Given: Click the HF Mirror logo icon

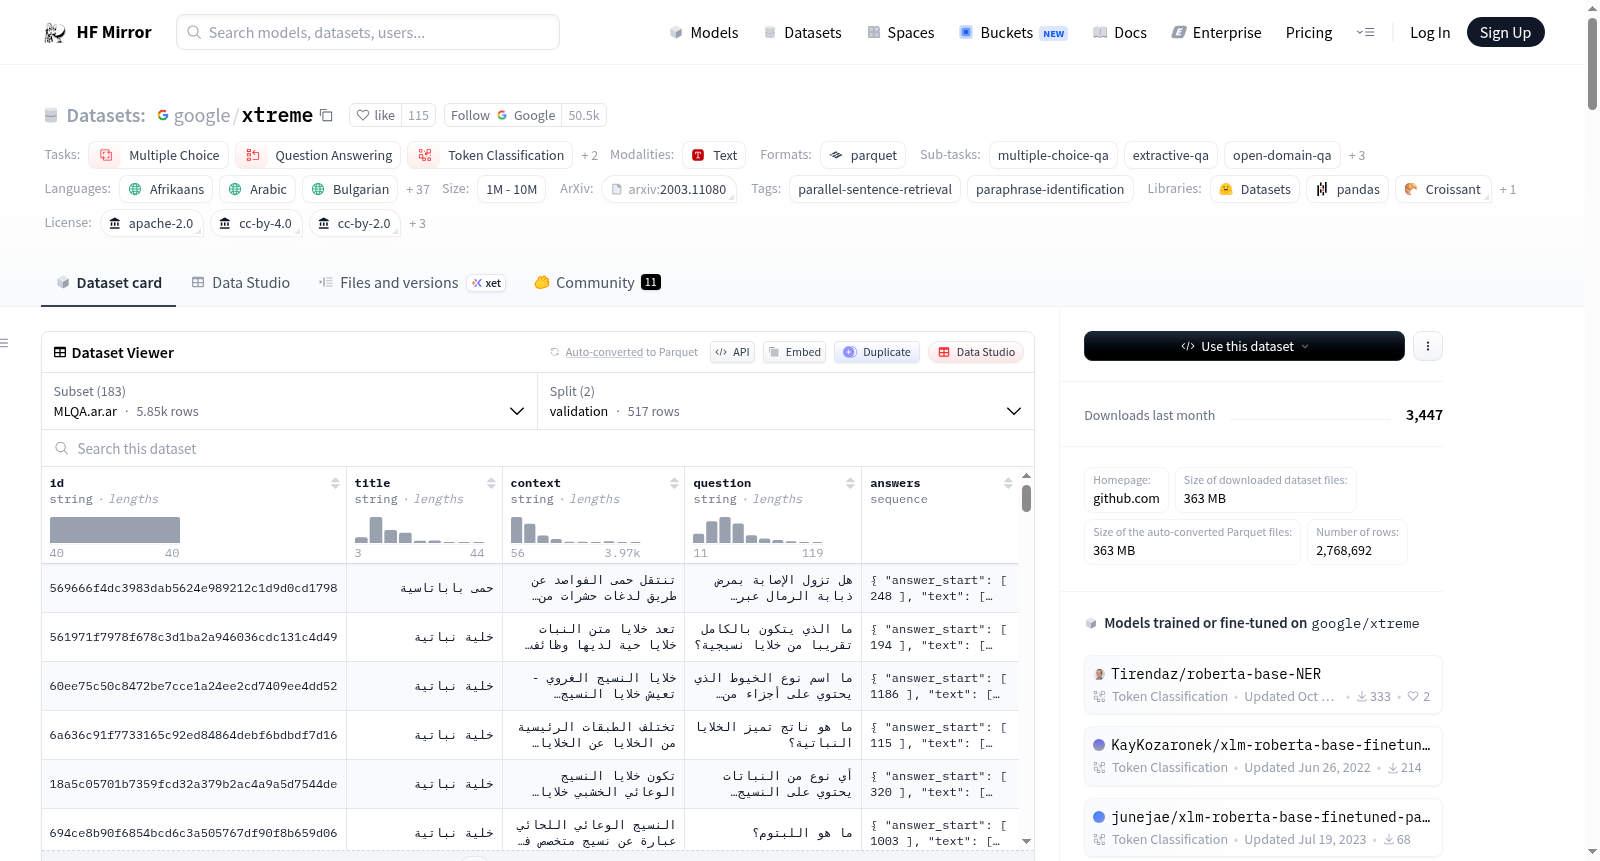Looking at the screenshot, I should pos(55,33).
